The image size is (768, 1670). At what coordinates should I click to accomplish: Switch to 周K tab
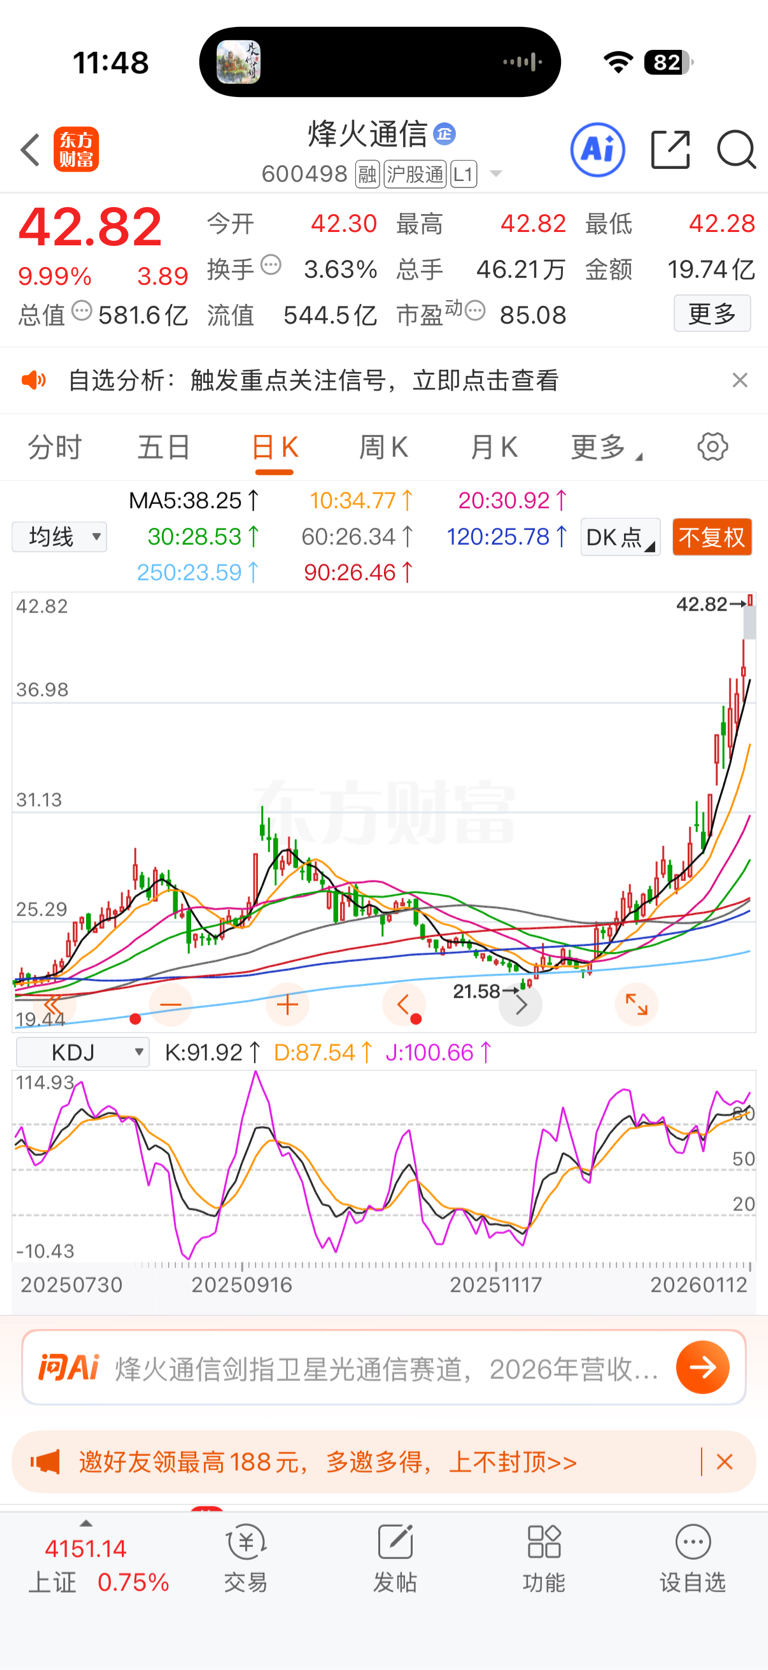tap(384, 447)
